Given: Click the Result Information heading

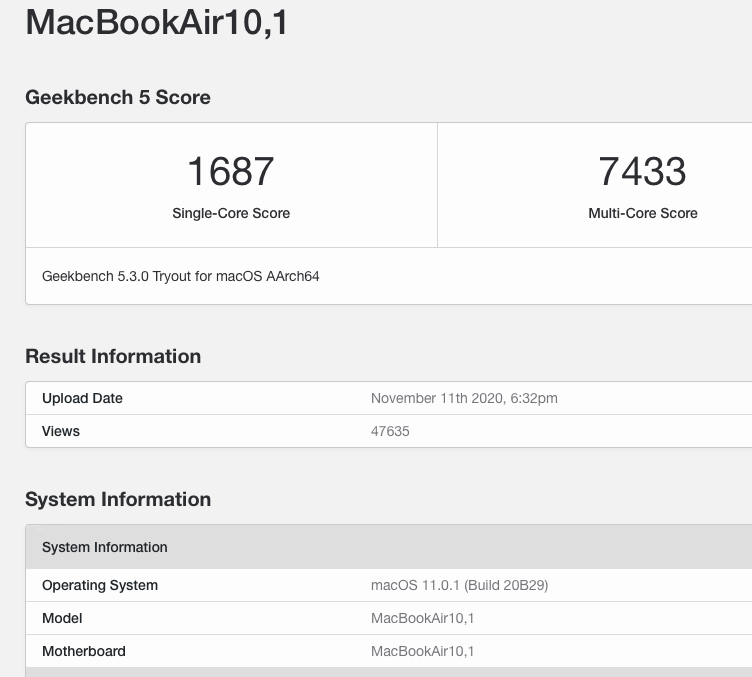Looking at the screenshot, I should (x=113, y=356).
